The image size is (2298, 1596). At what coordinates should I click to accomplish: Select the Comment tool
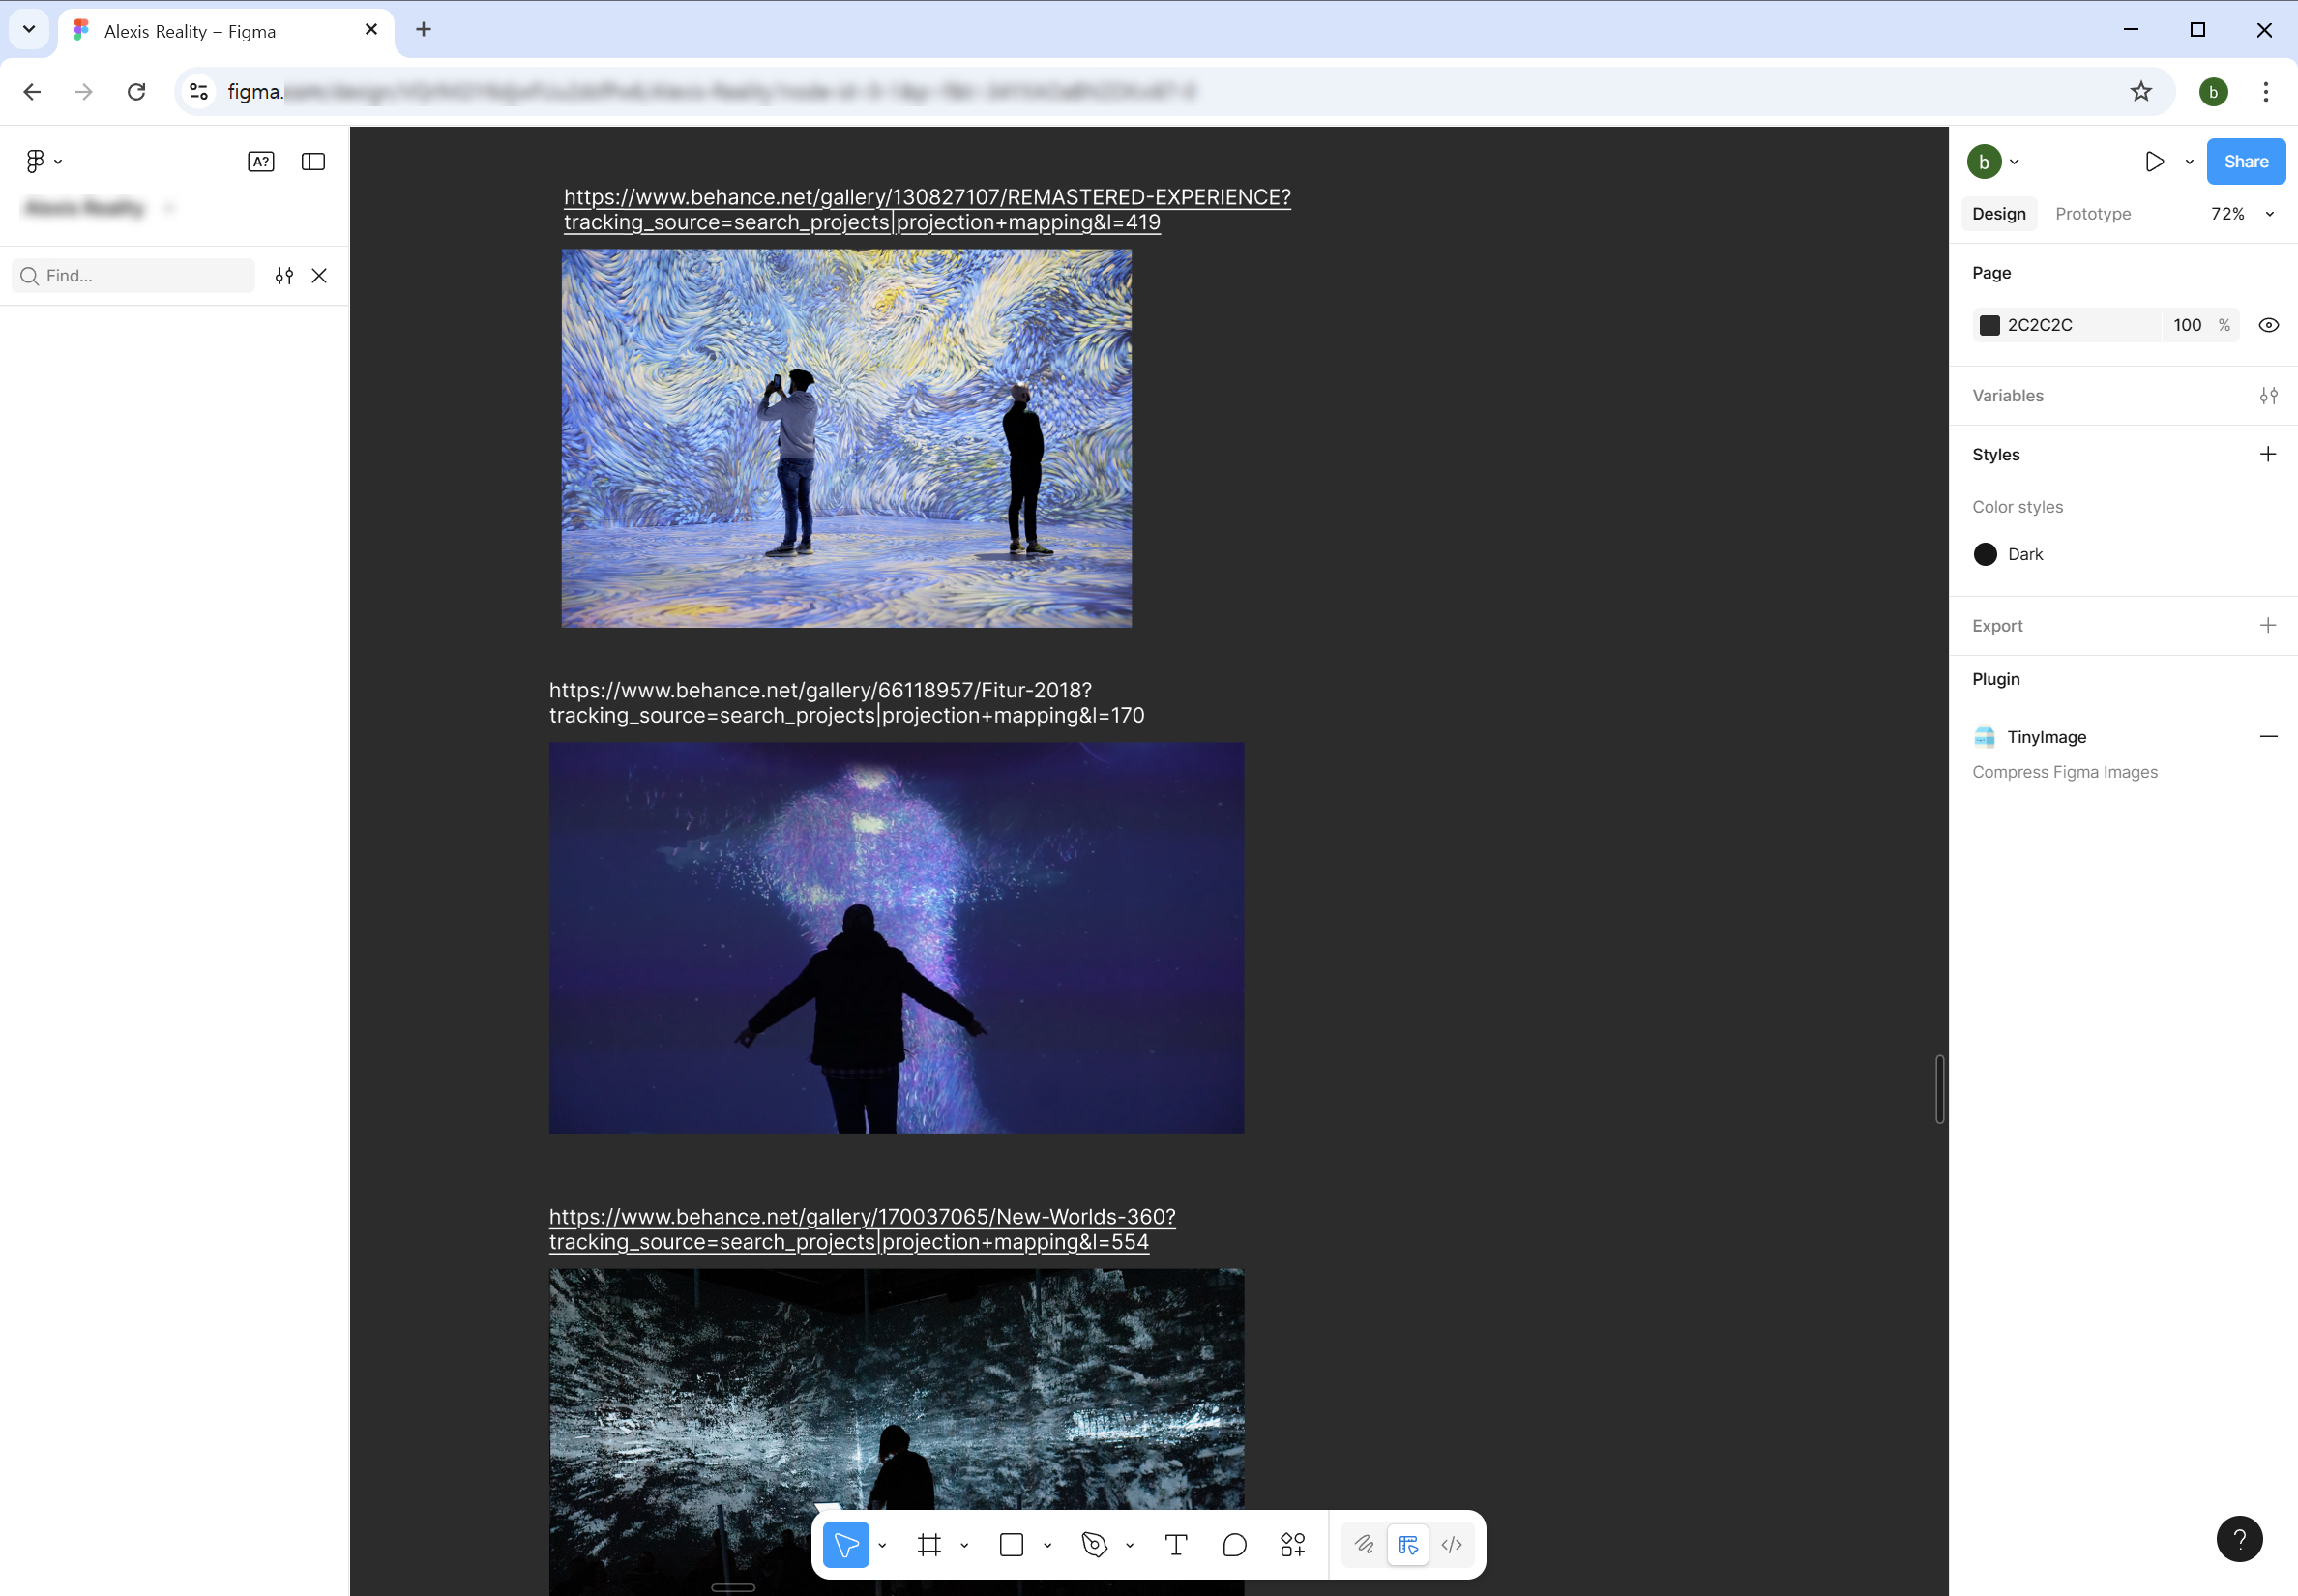[1234, 1545]
